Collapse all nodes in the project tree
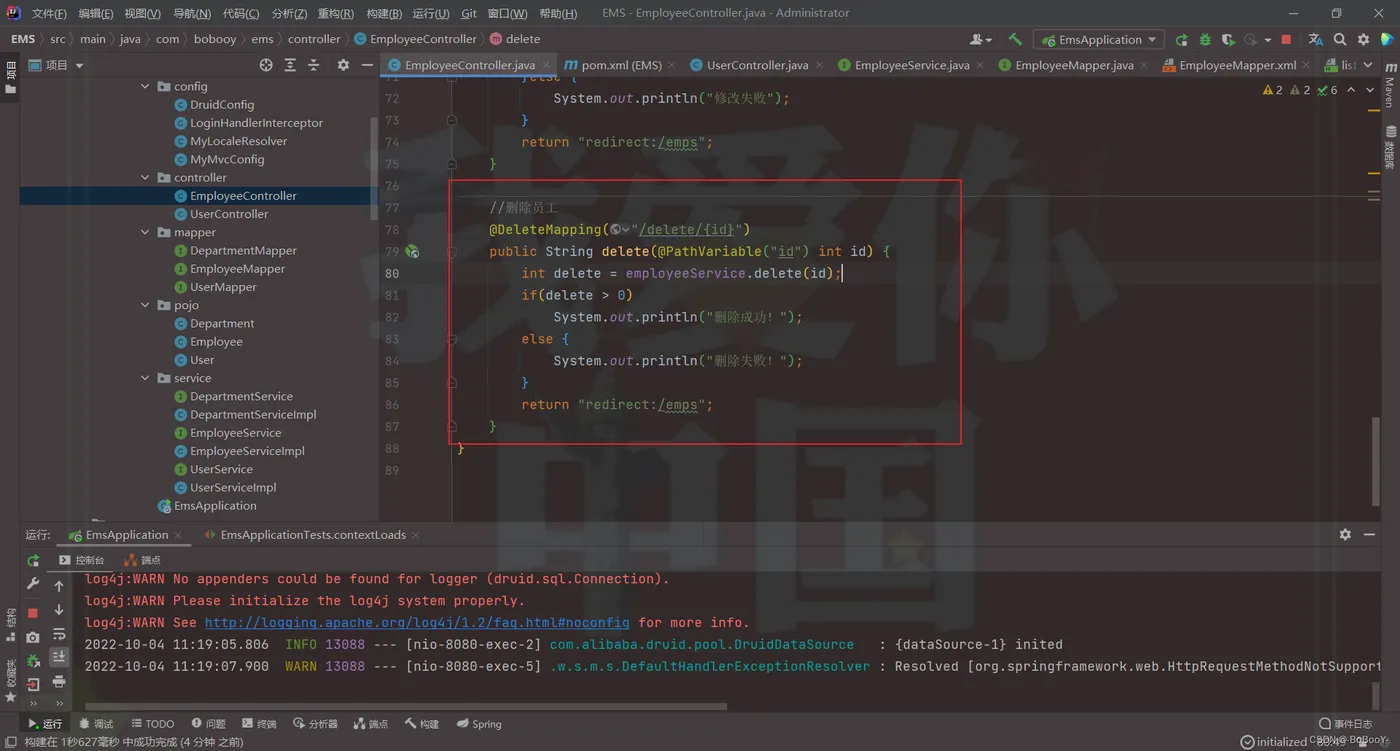Screen dimensions: 1400x751 tap(313, 65)
